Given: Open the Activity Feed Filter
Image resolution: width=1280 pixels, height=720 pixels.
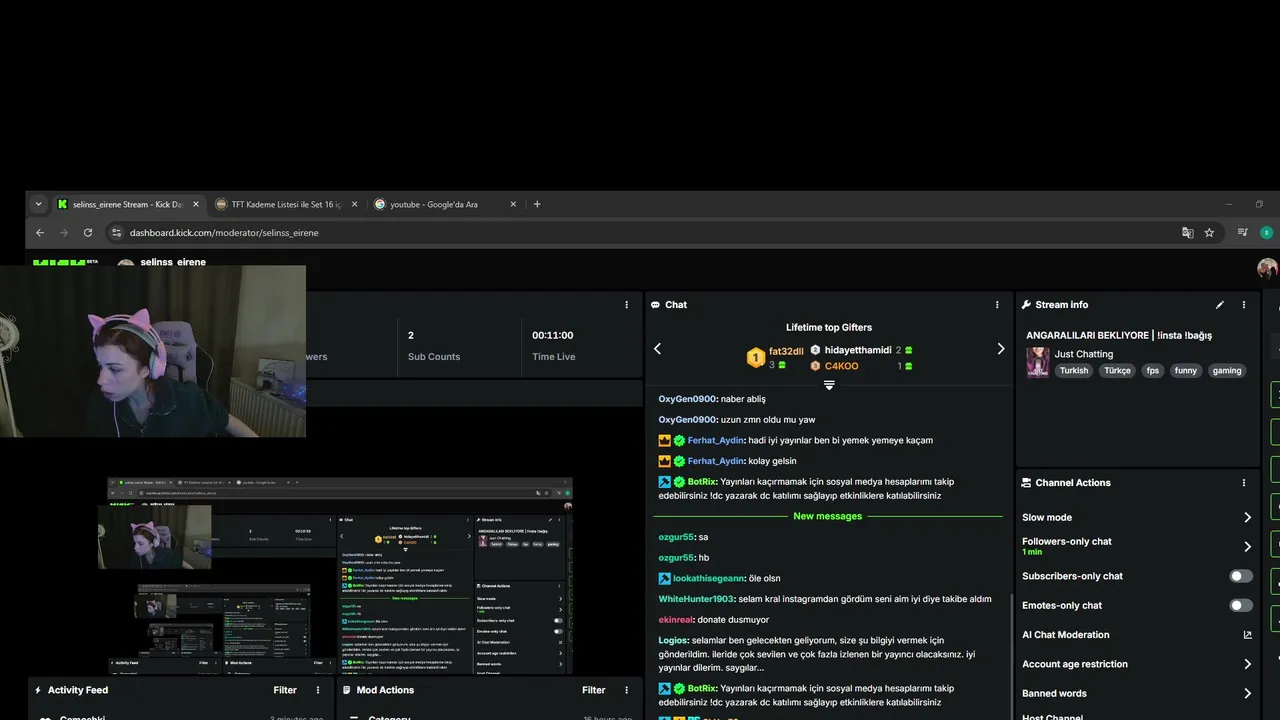Looking at the screenshot, I should [285, 690].
